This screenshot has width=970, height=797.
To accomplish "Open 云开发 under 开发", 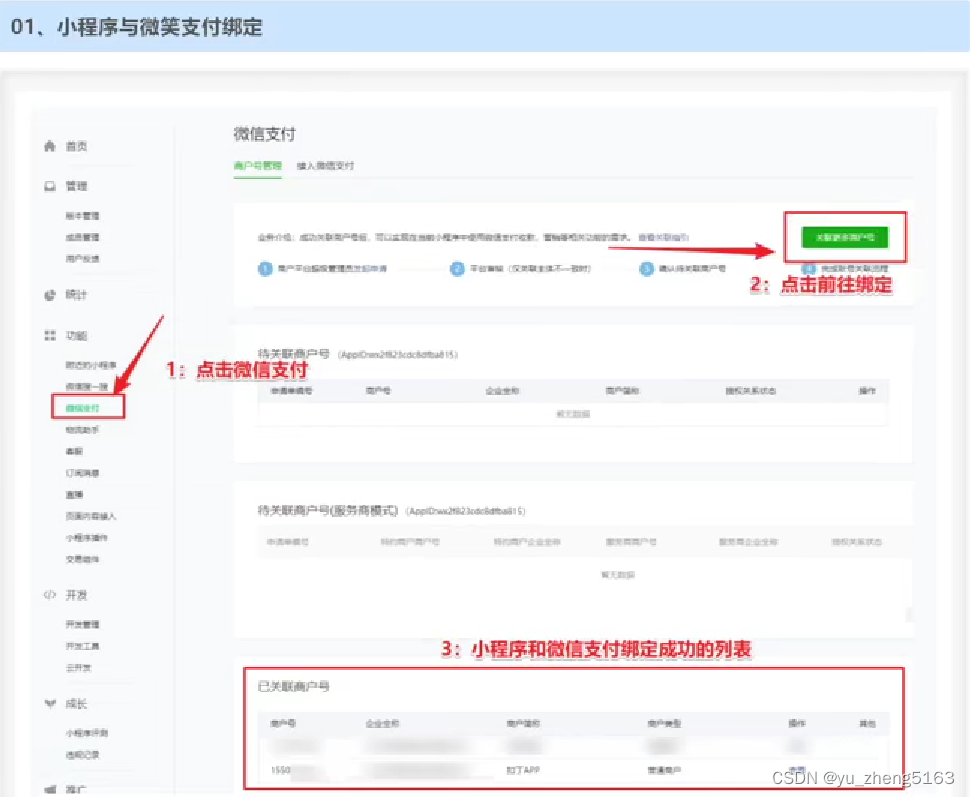I will click(x=79, y=668).
